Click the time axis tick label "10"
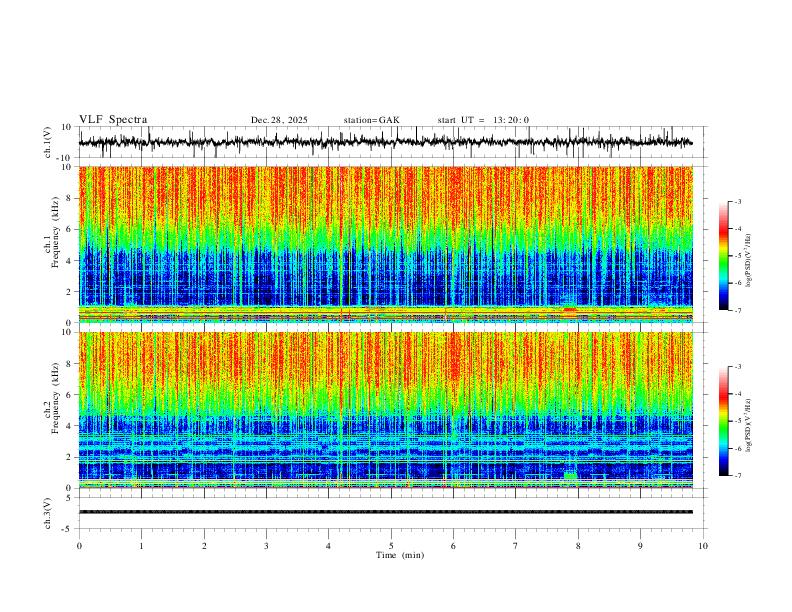792x612 pixels. (x=703, y=546)
